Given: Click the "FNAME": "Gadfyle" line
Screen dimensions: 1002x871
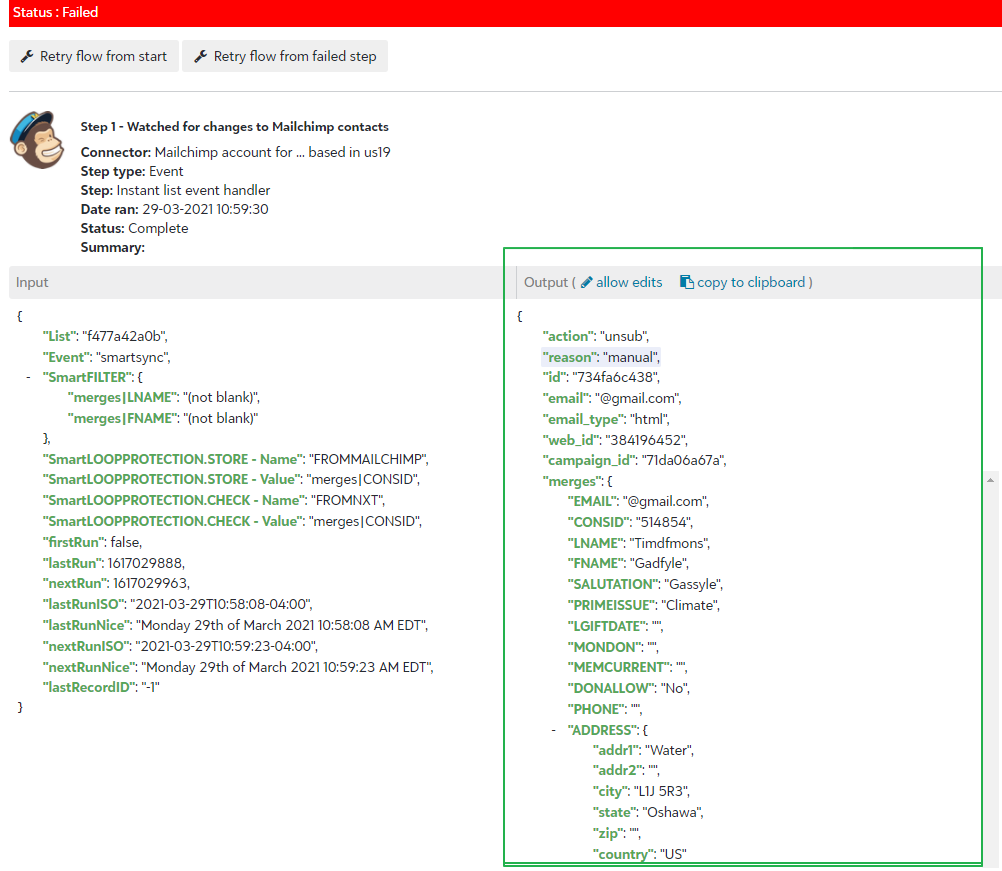Looking at the screenshot, I should (628, 563).
